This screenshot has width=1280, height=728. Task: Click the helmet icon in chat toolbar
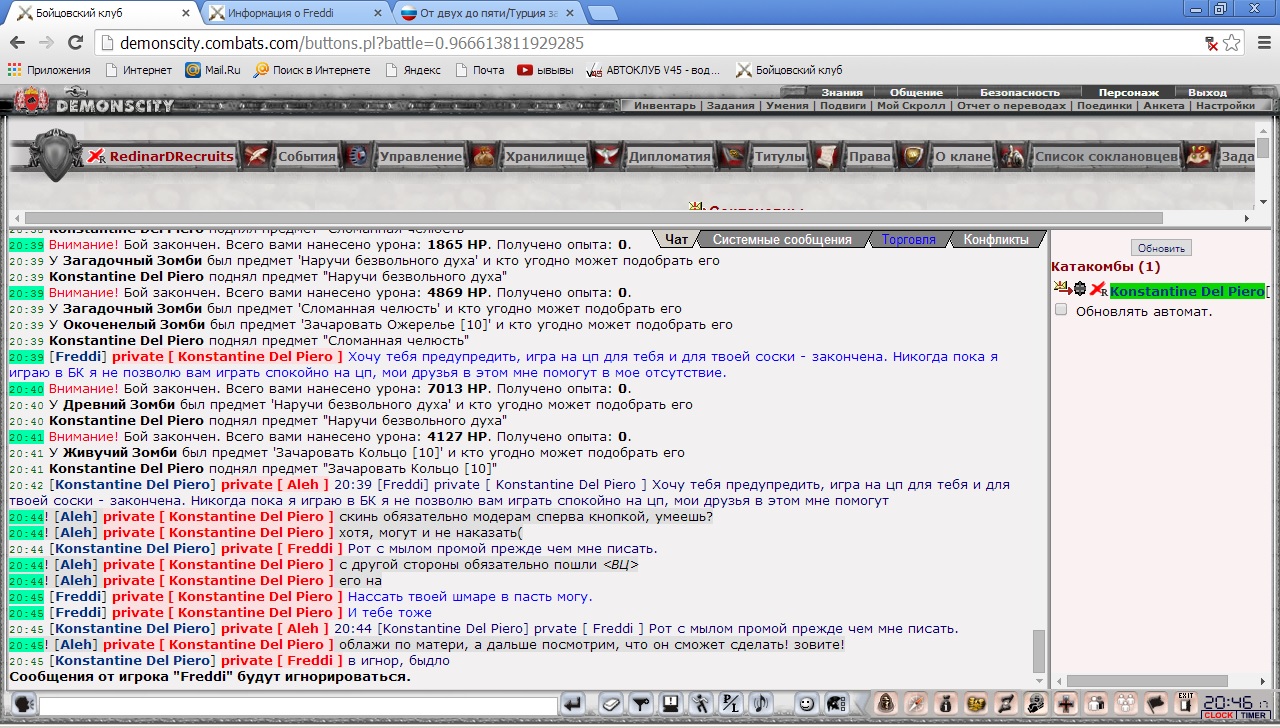[x=836, y=703]
